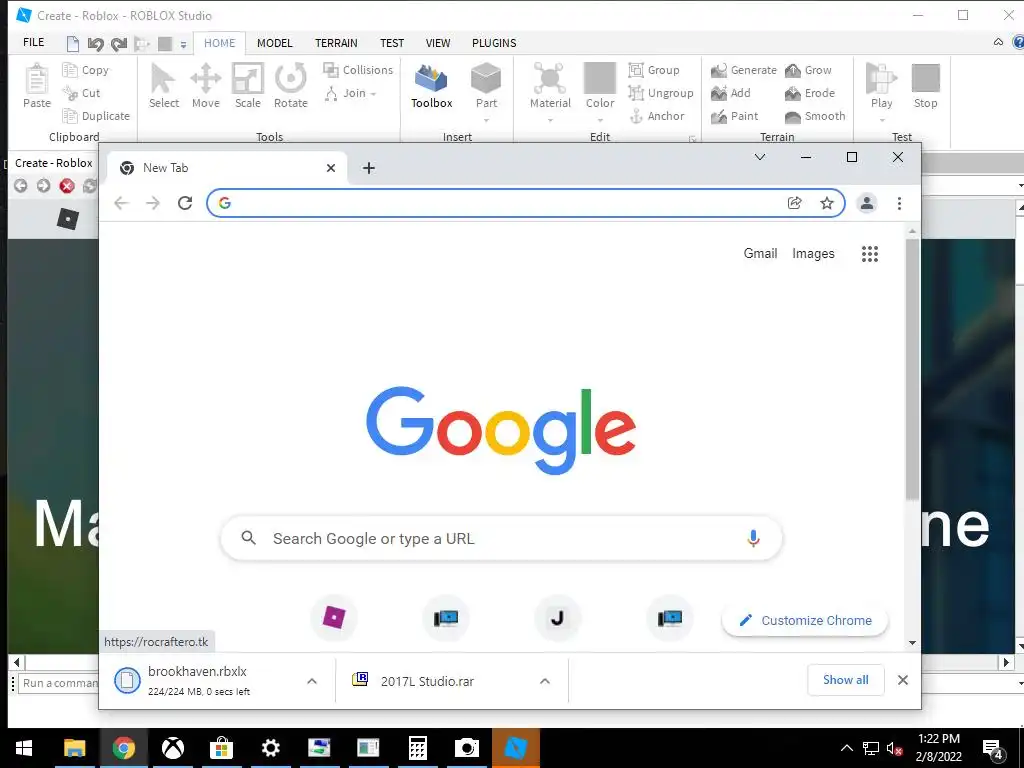Switch to the VIEW ribbon tab
Image resolution: width=1024 pixels, height=768 pixels.
click(438, 43)
